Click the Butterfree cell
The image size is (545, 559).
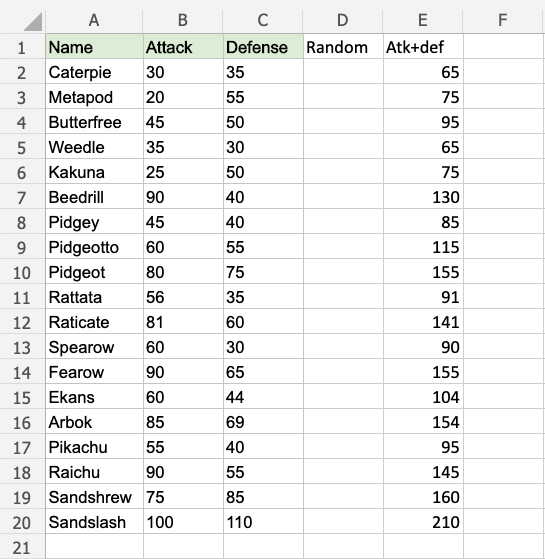pos(94,122)
